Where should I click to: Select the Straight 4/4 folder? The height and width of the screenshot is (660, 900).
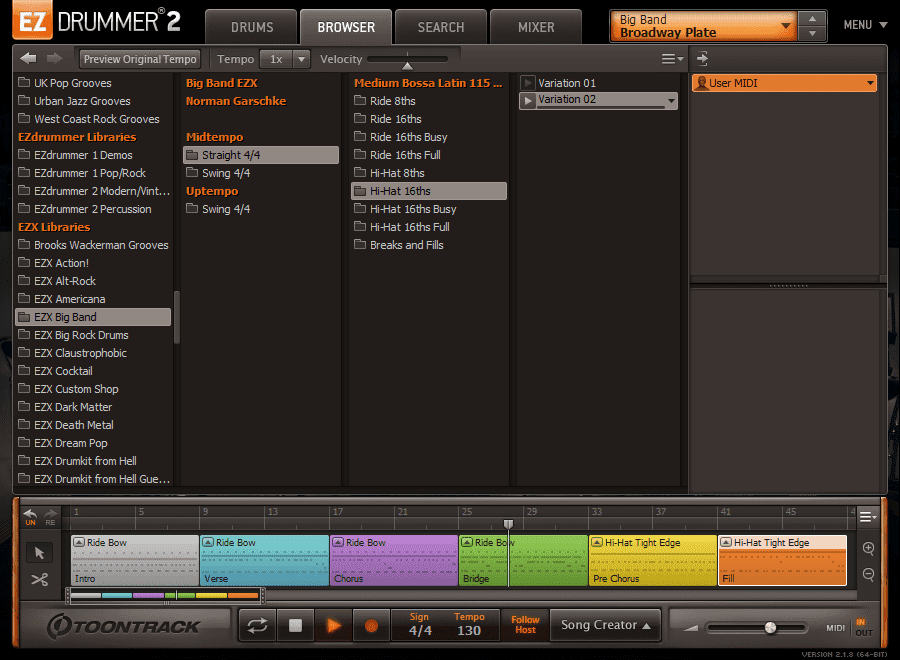[261, 155]
